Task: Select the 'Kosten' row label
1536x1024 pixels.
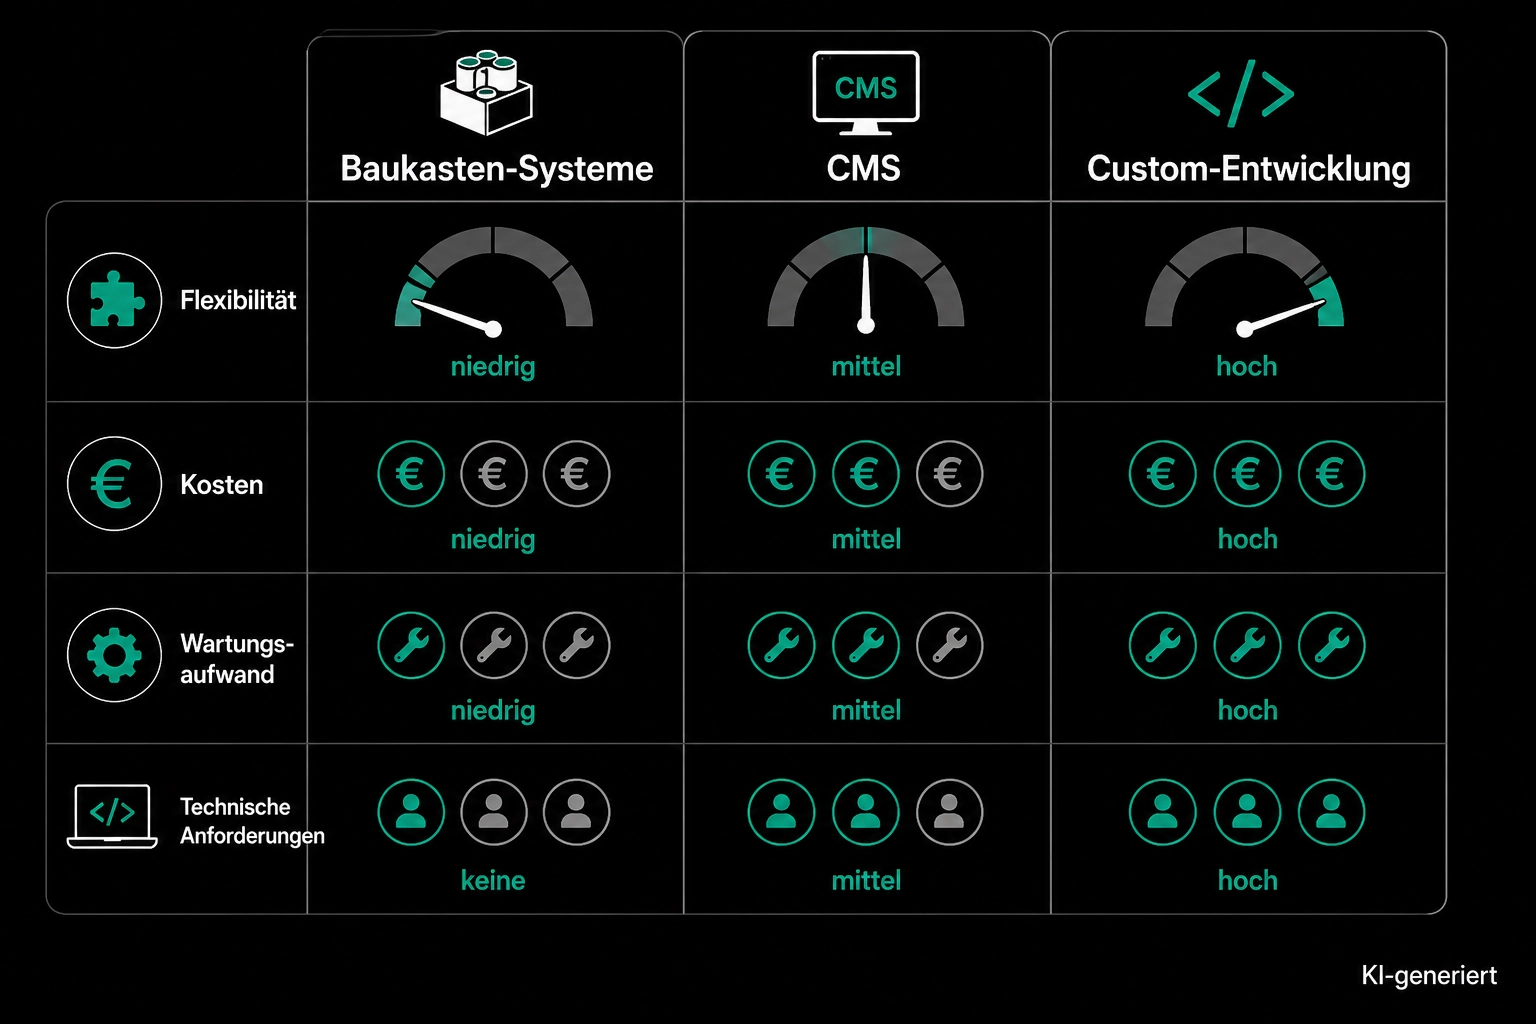Action: click(x=222, y=485)
